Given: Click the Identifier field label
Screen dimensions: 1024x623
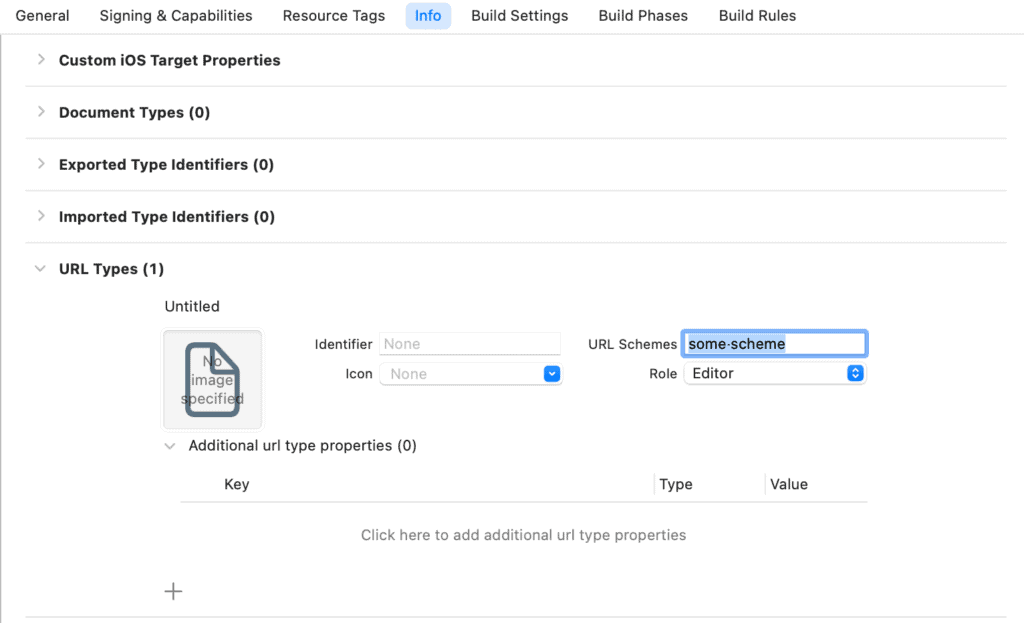Looking at the screenshot, I should (344, 344).
